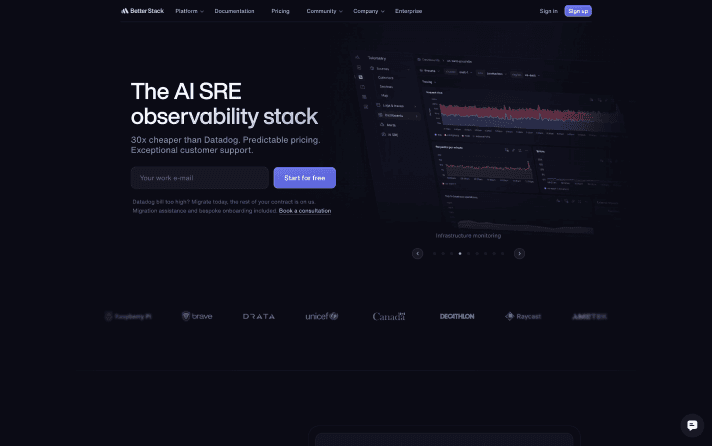
Task: Open the Platform dropdown menu
Action: tap(189, 11)
